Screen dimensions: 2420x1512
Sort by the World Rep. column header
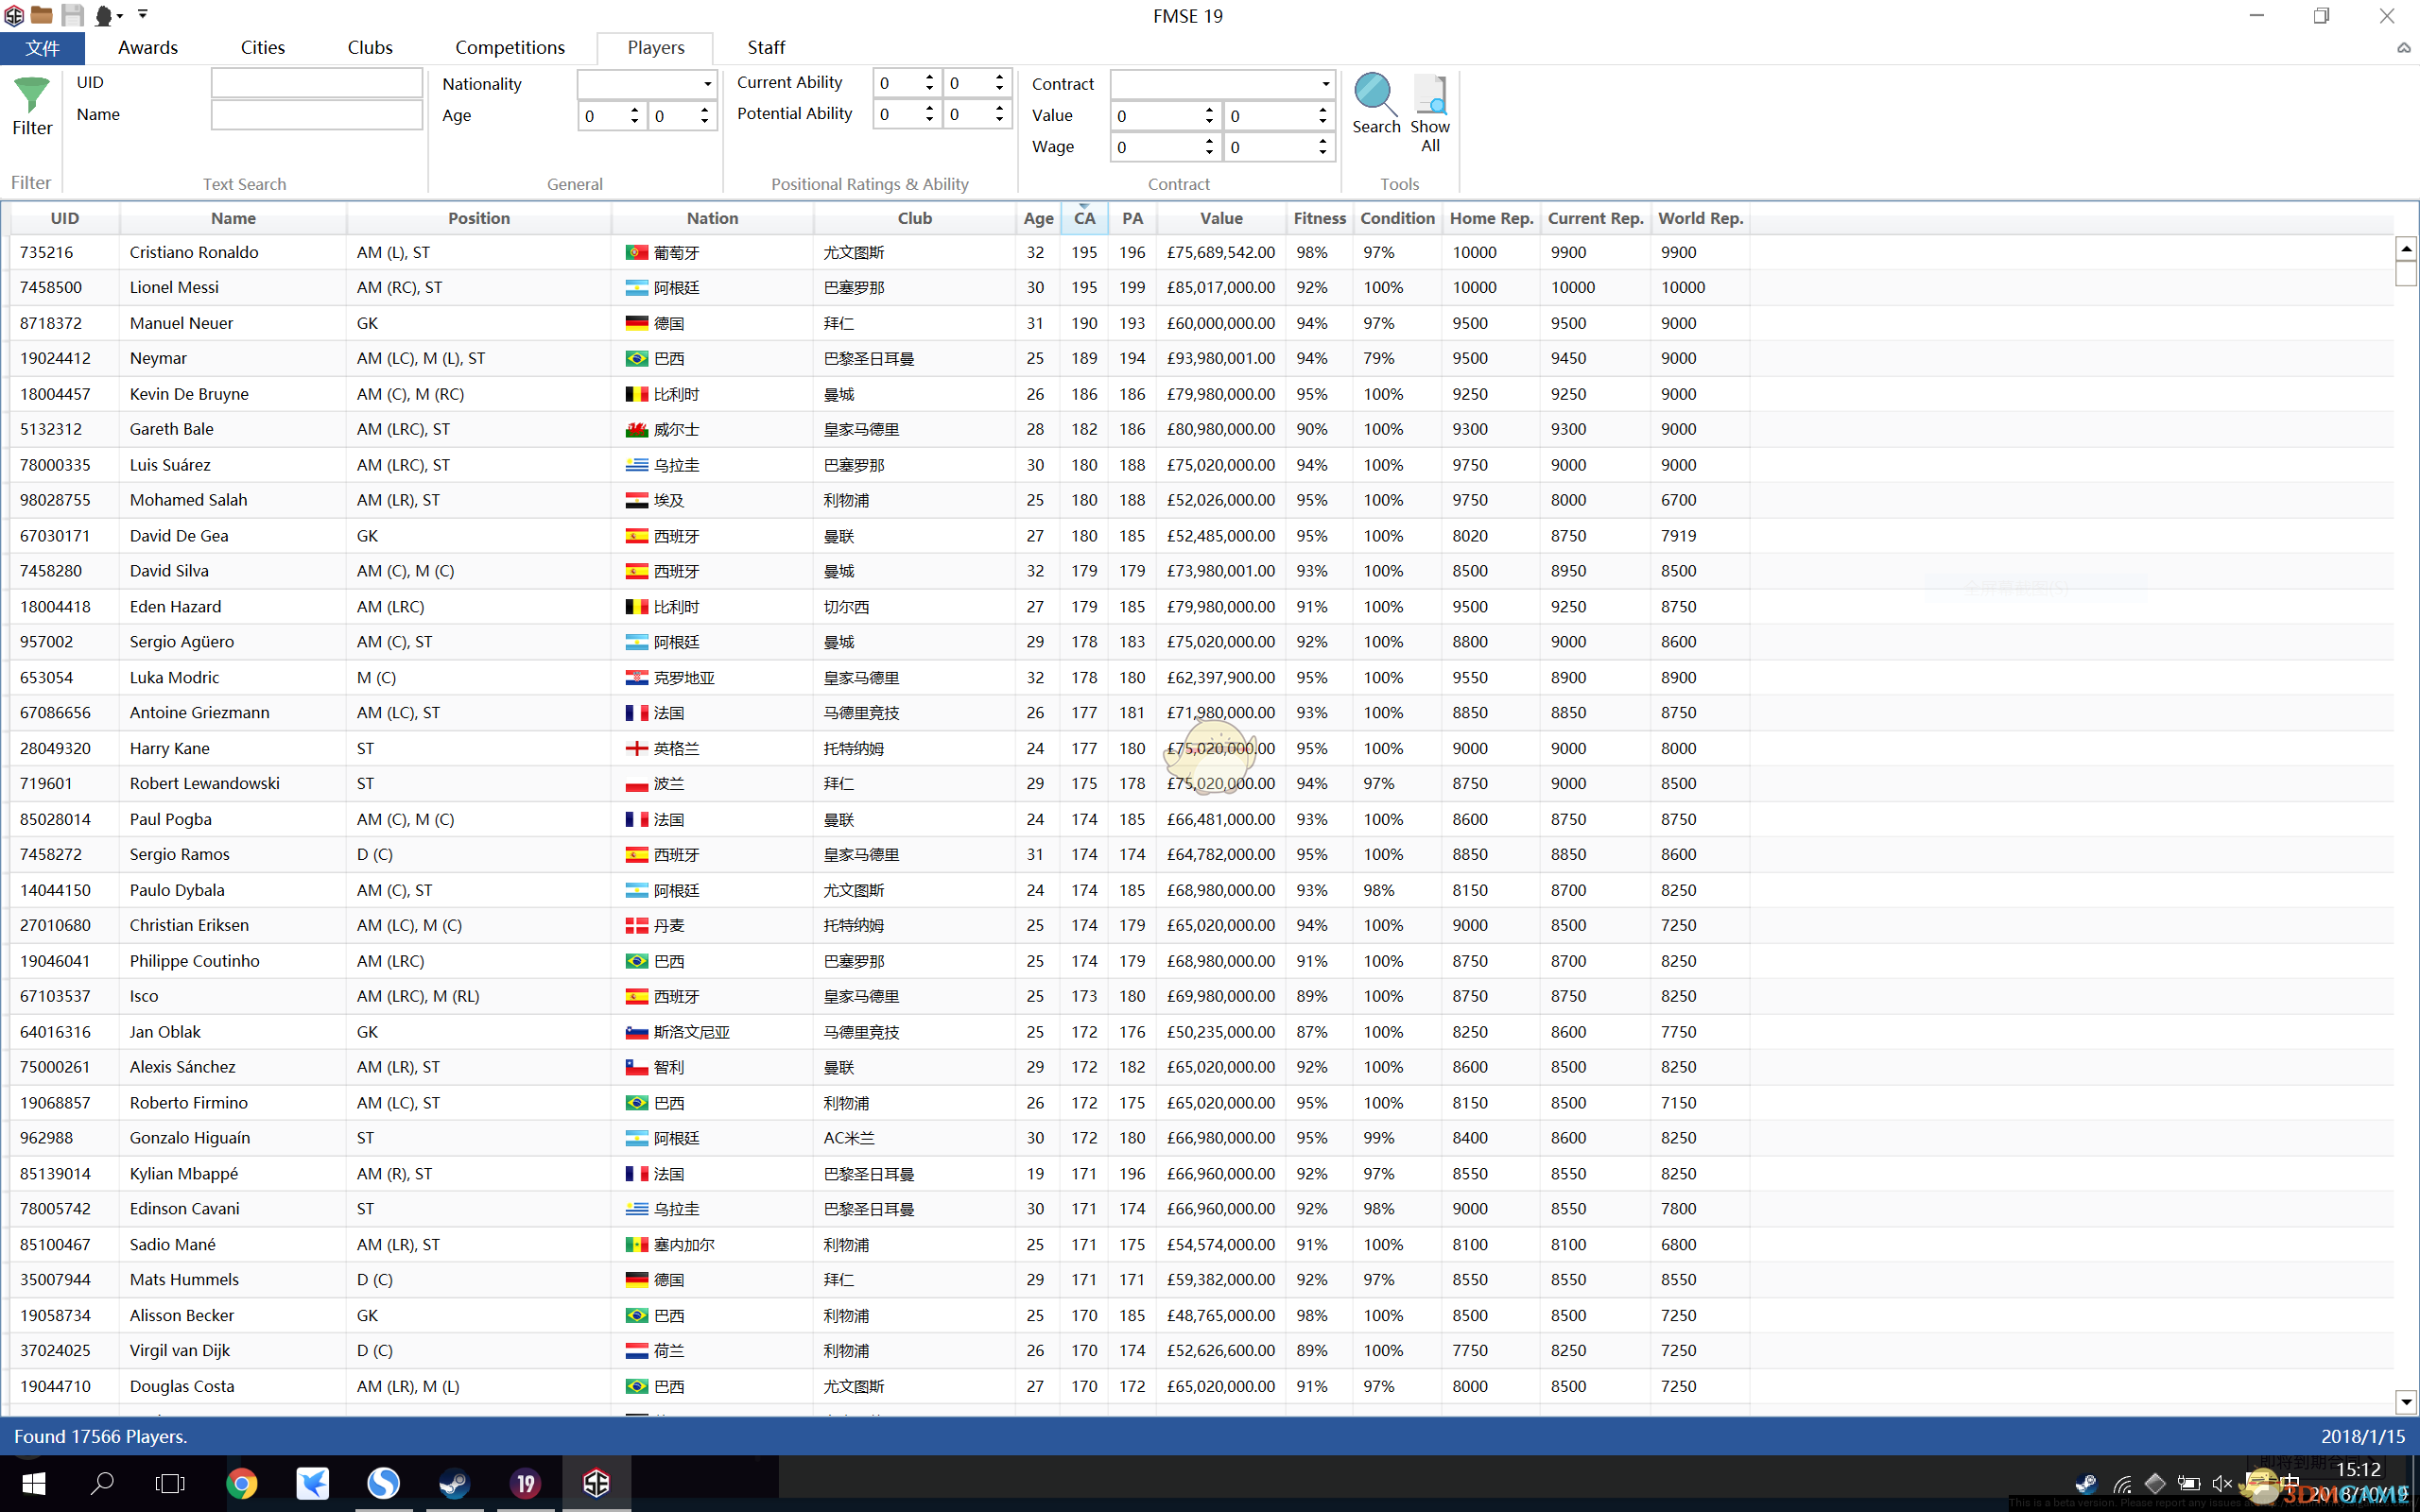coord(1700,218)
